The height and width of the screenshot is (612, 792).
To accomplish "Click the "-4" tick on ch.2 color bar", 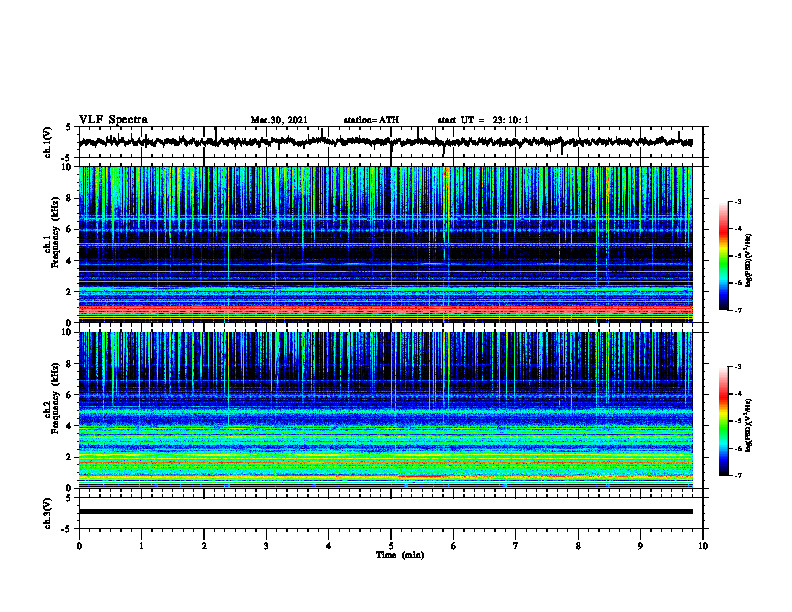I will point(737,394).
